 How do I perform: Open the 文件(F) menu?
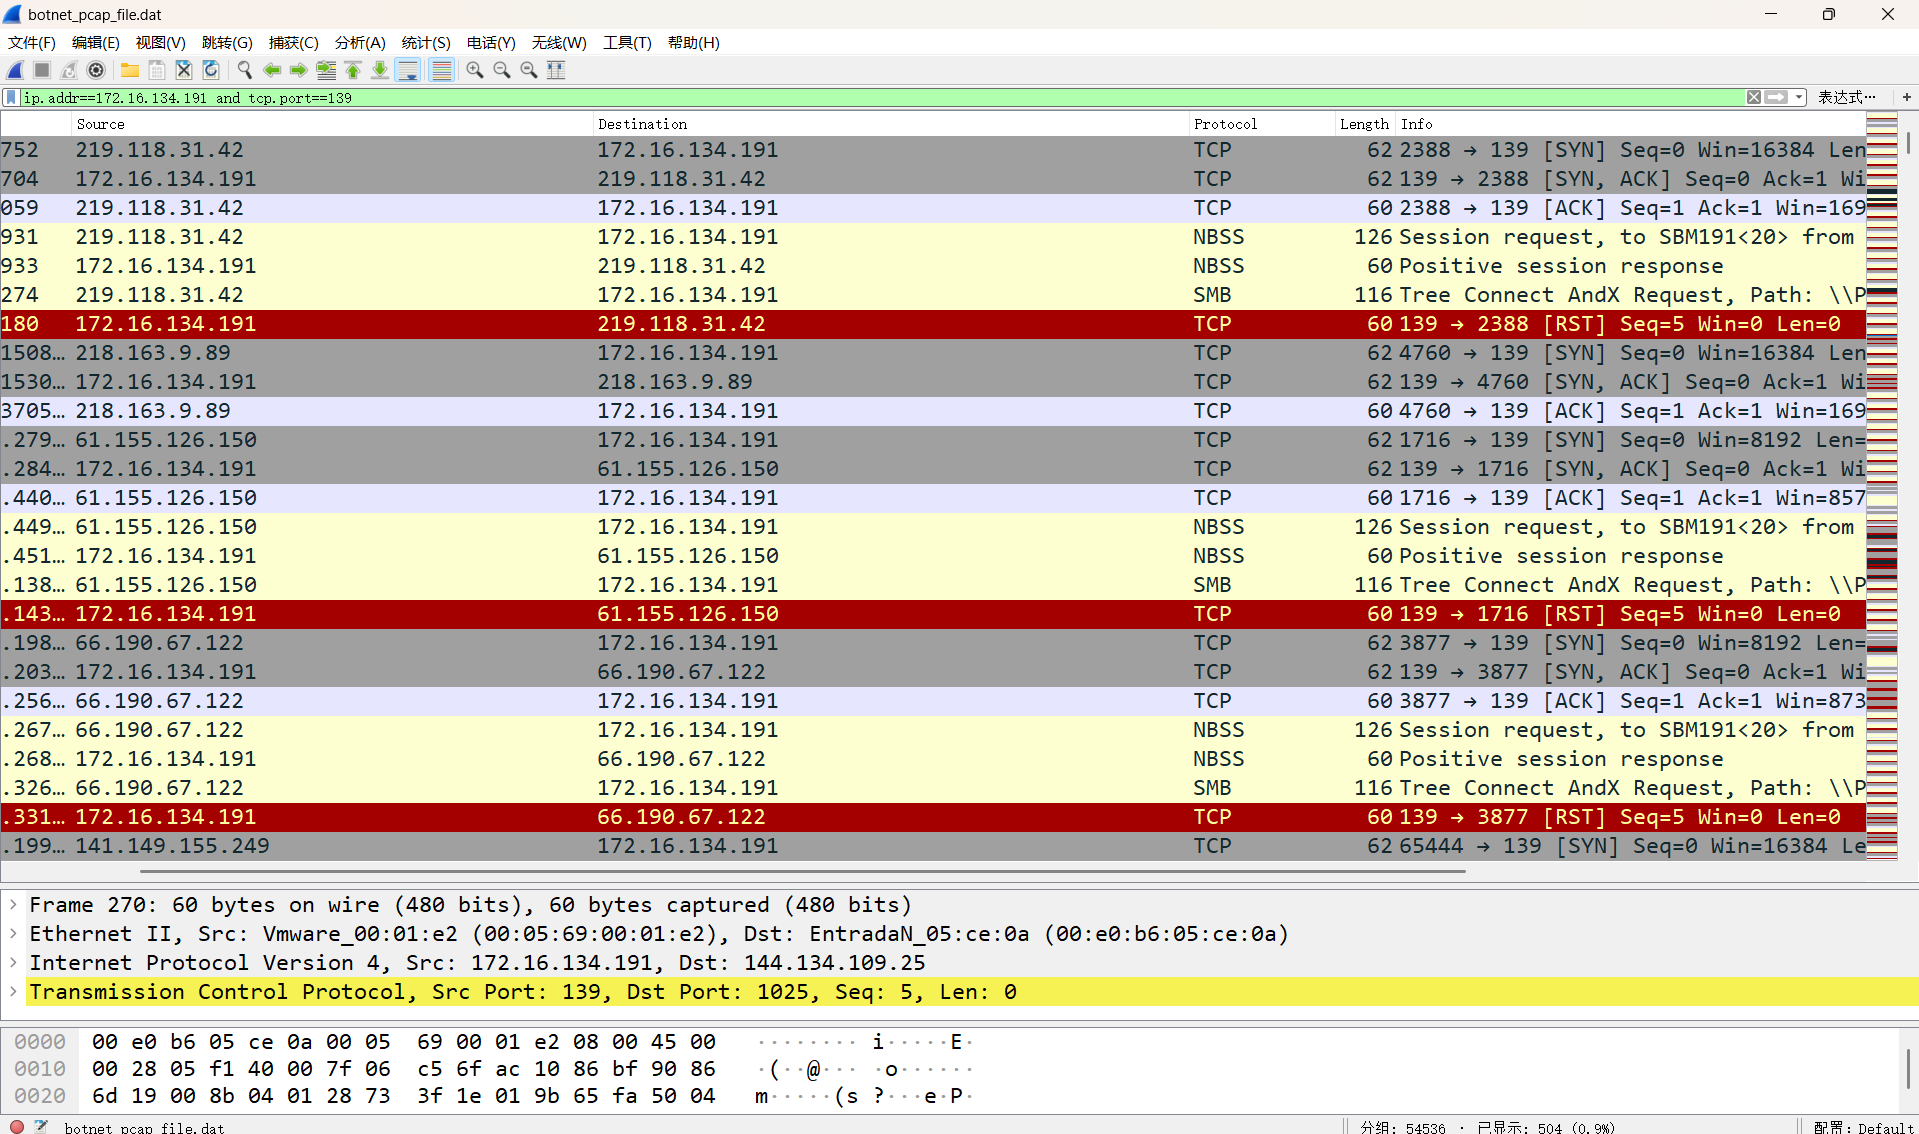coord(32,42)
